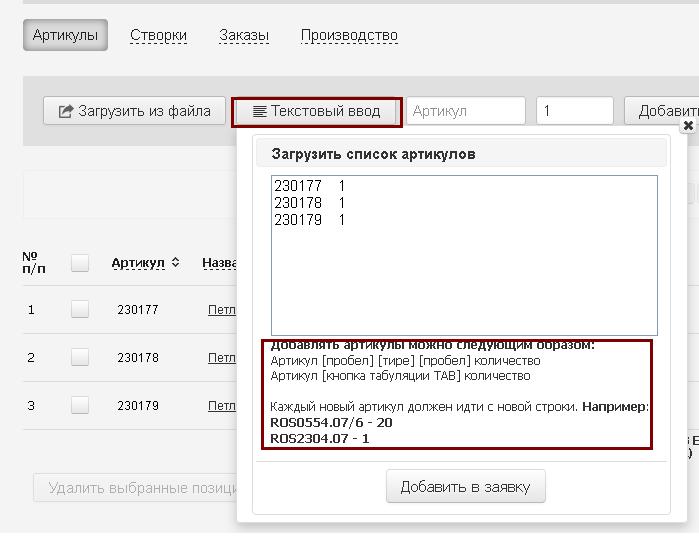Click the lines icon on Текстовый ввод
The width and height of the screenshot is (699, 536).
[259, 112]
